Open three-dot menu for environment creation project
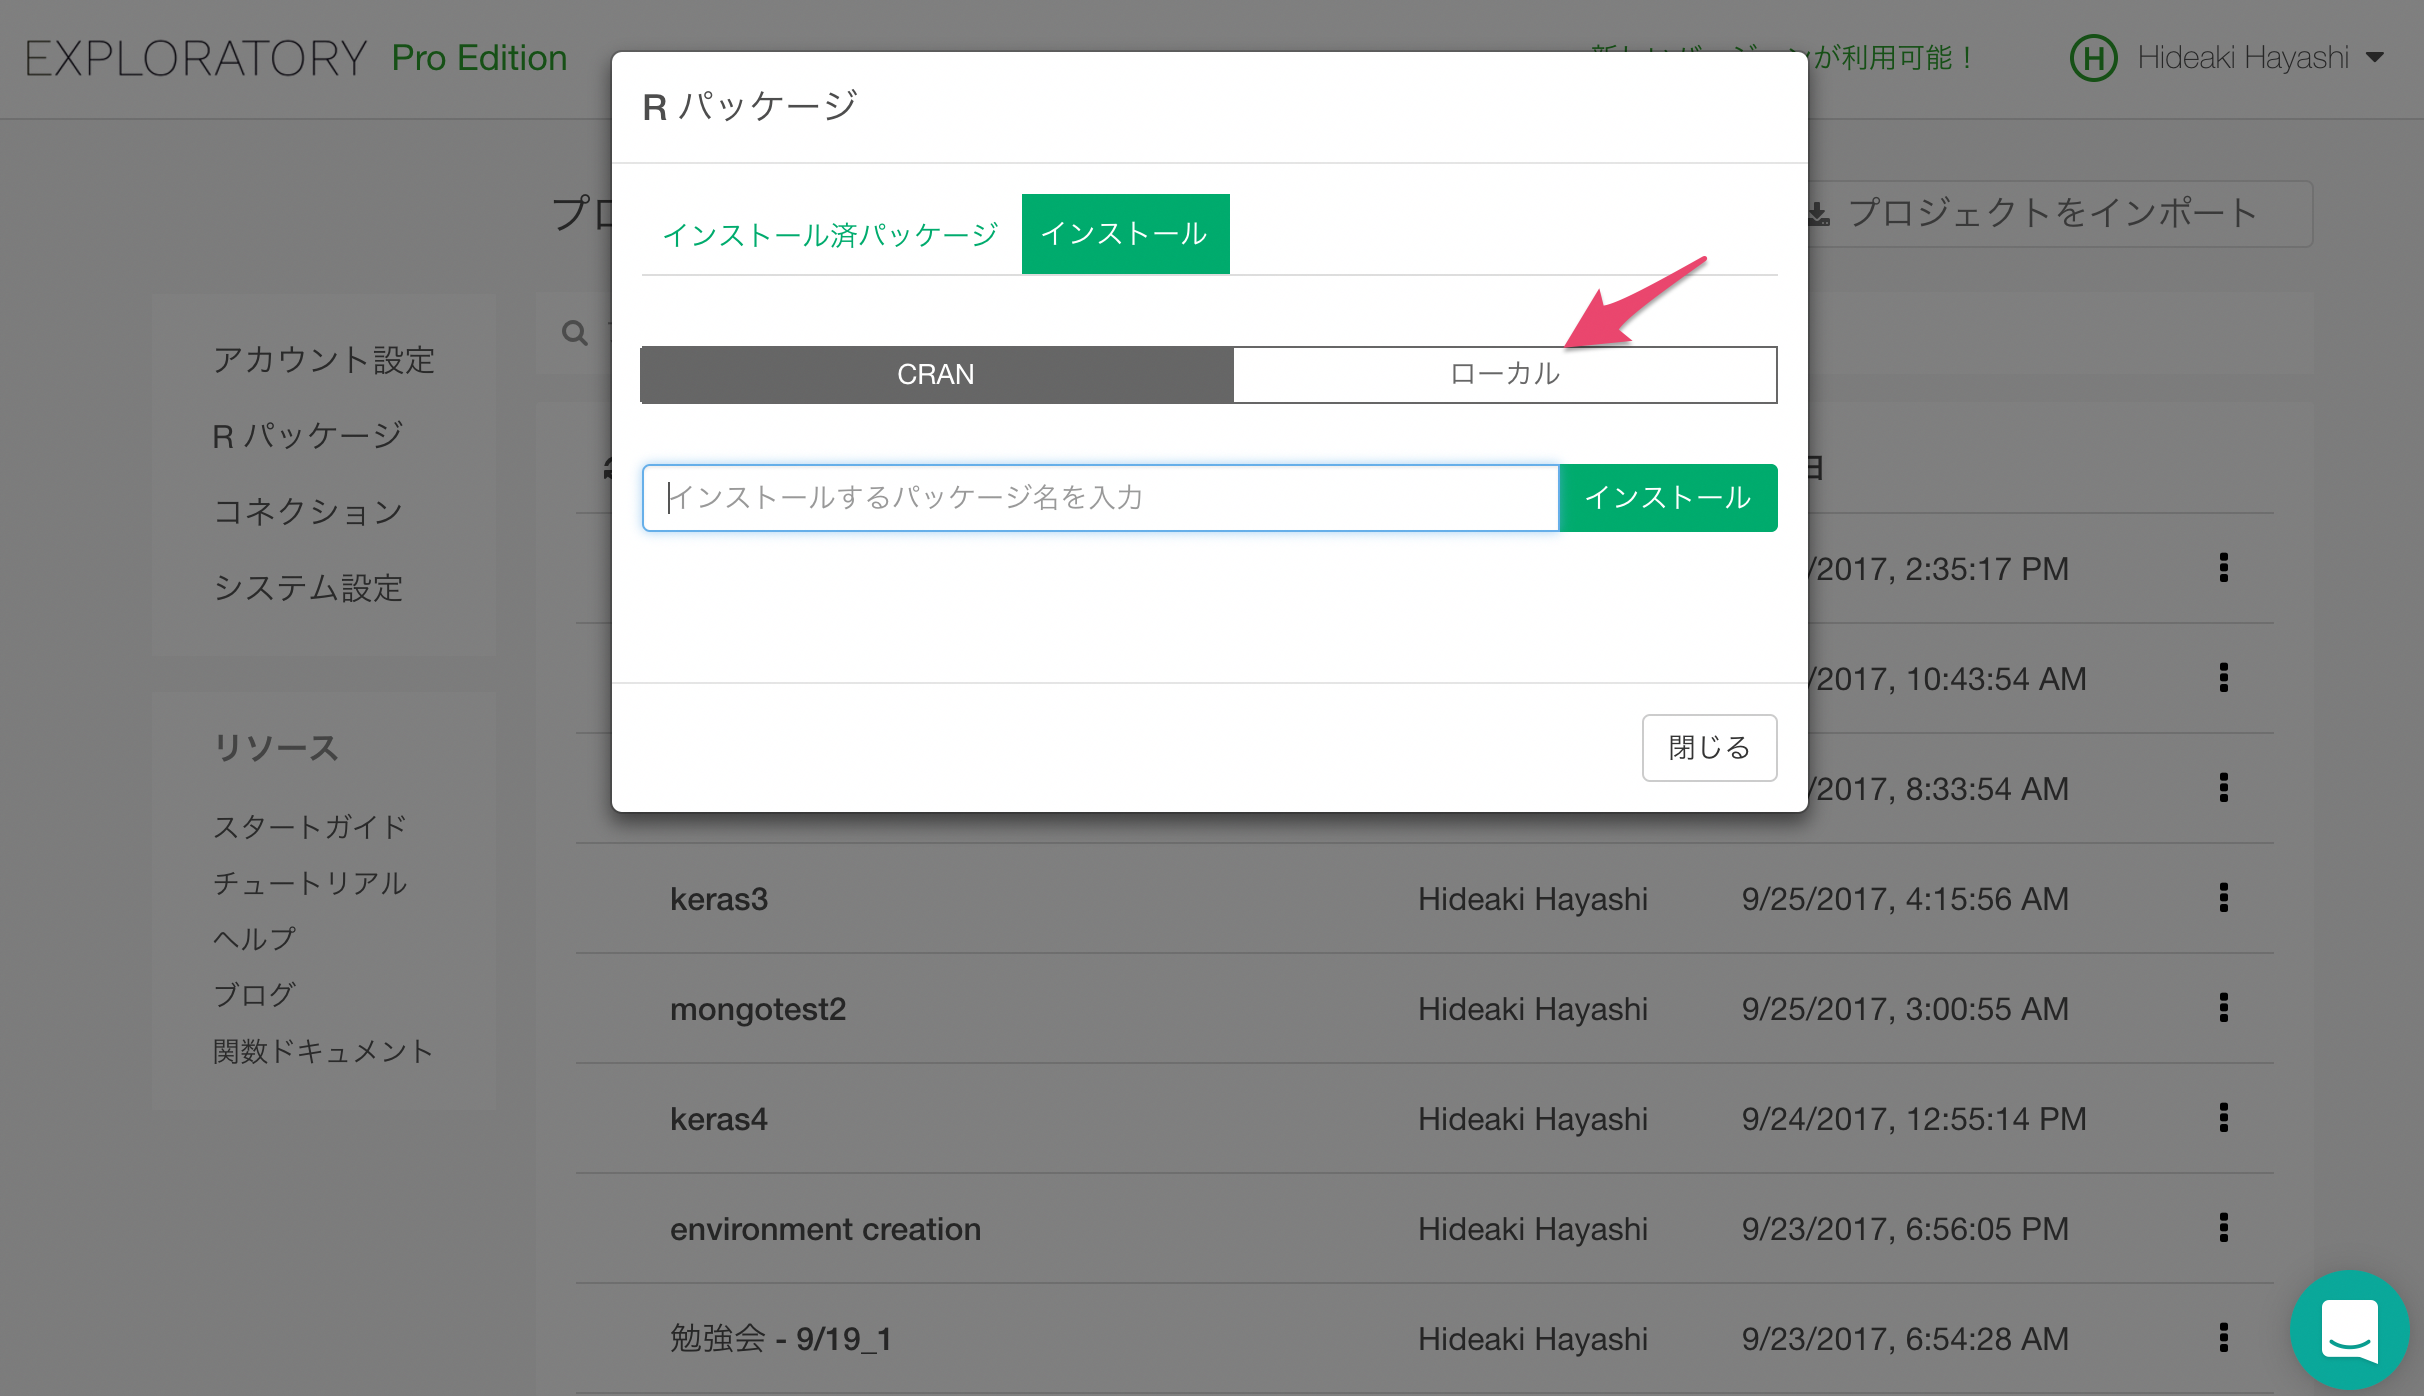The width and height of the screenshot is (2424, 1396). pyautogui.click(x=2223, y=1228)
